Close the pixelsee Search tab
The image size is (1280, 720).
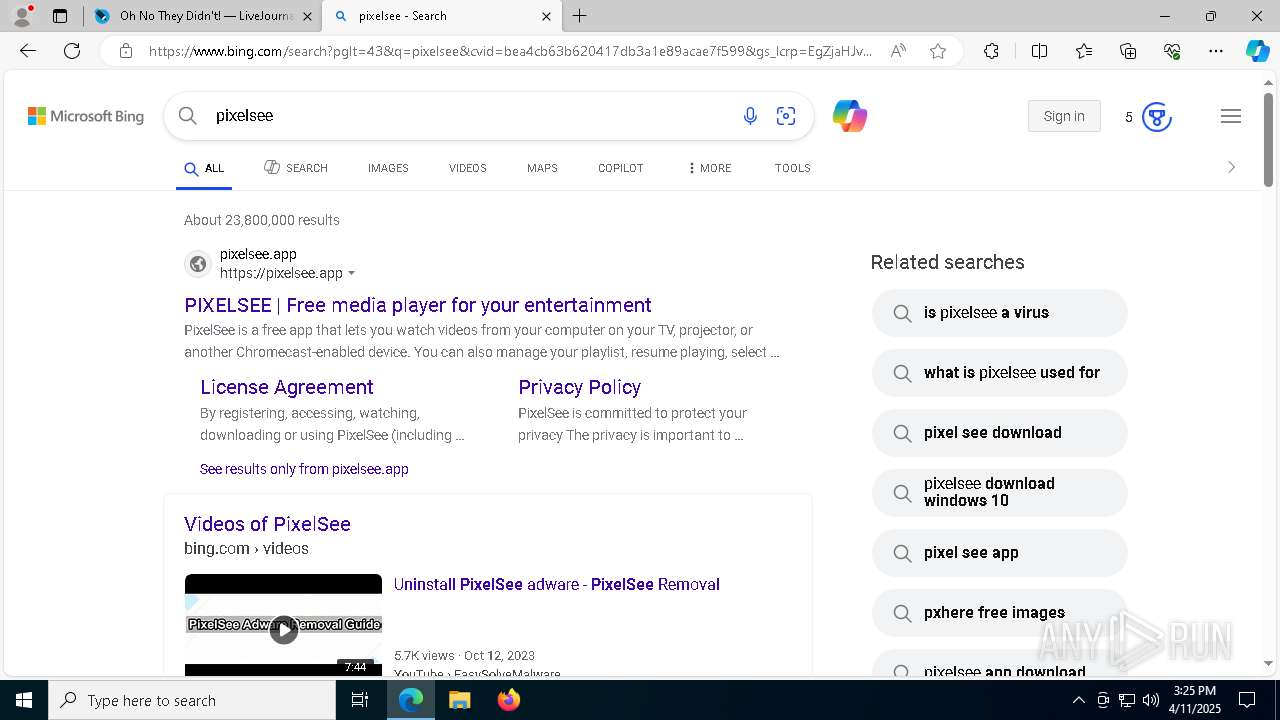point(546,16)
